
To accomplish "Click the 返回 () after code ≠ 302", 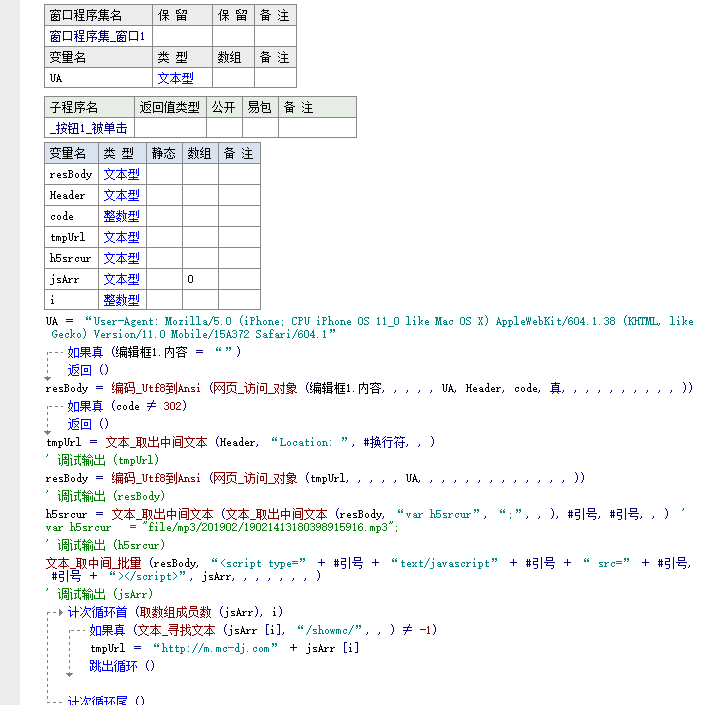I will [88, 424].
